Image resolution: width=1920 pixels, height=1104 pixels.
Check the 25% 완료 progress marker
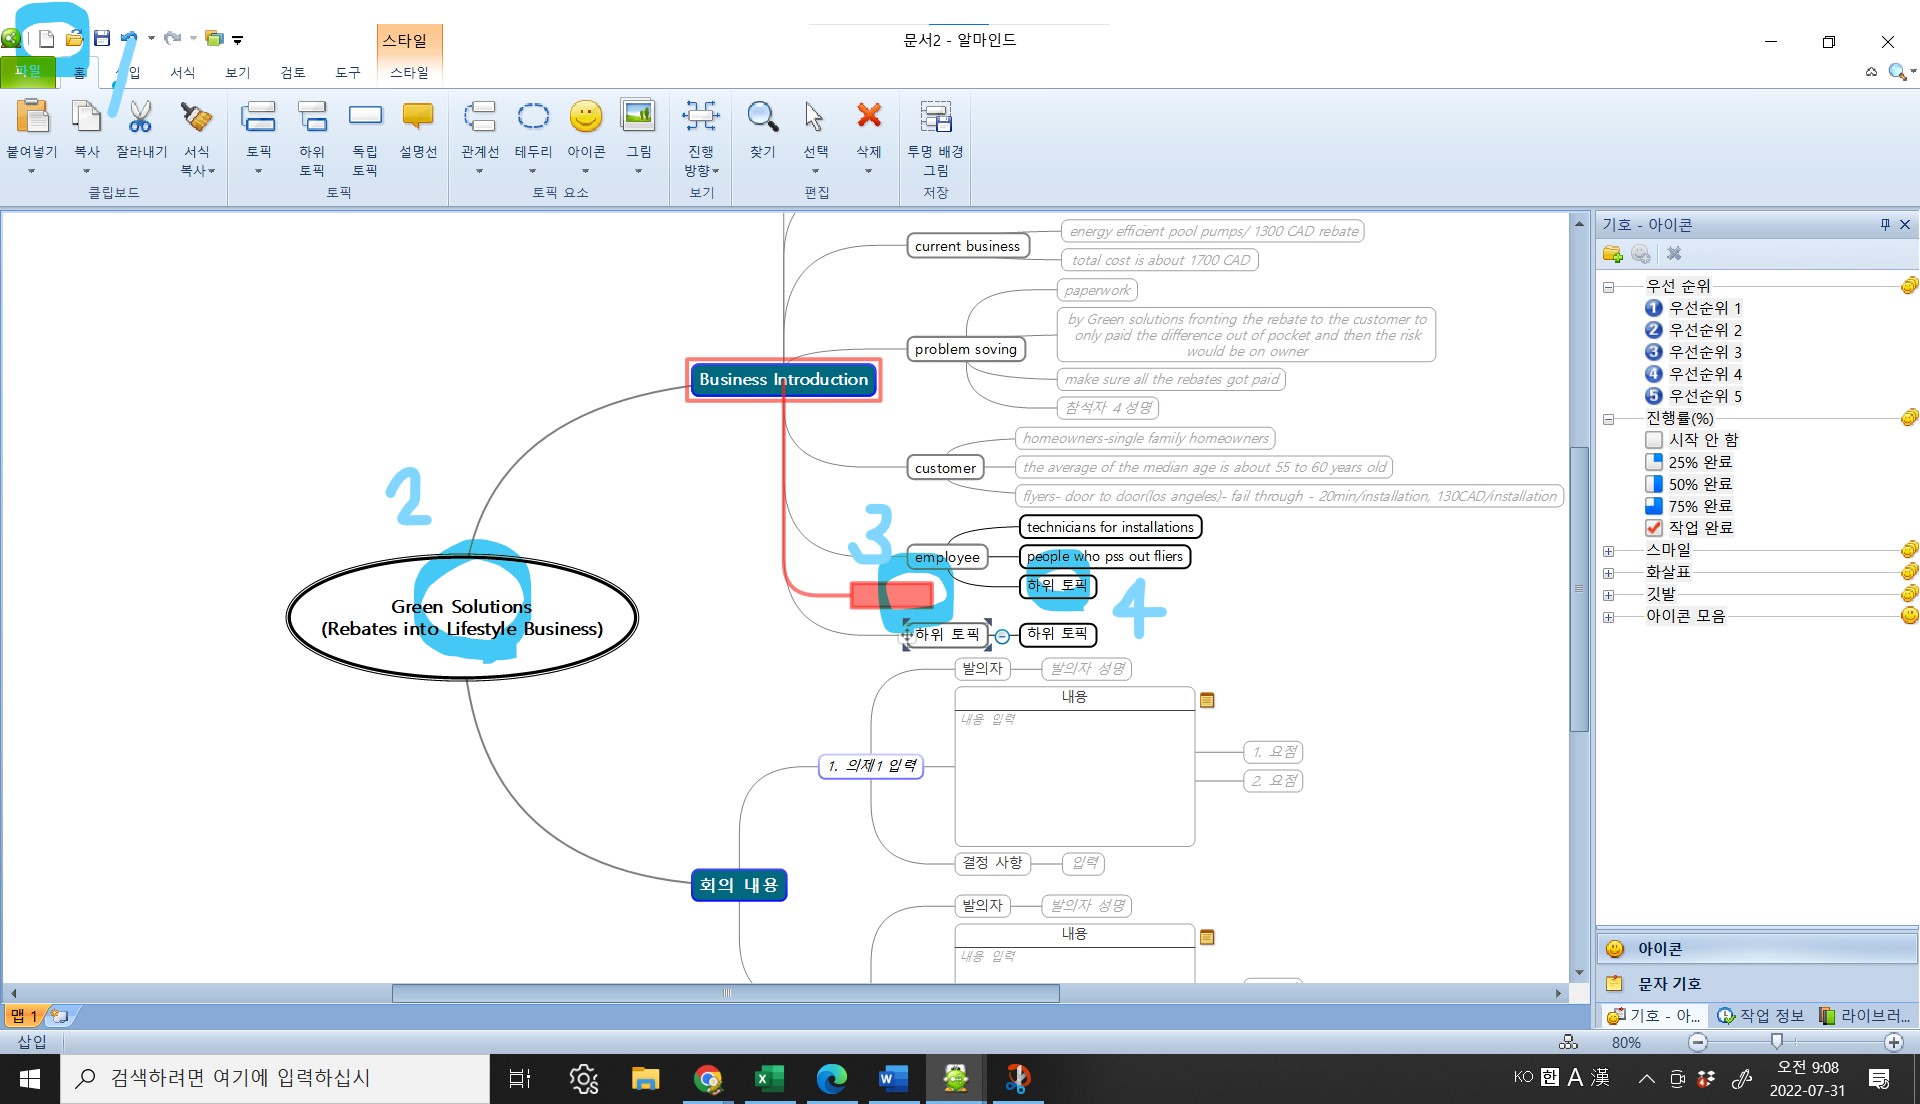tap(1654, 462)
